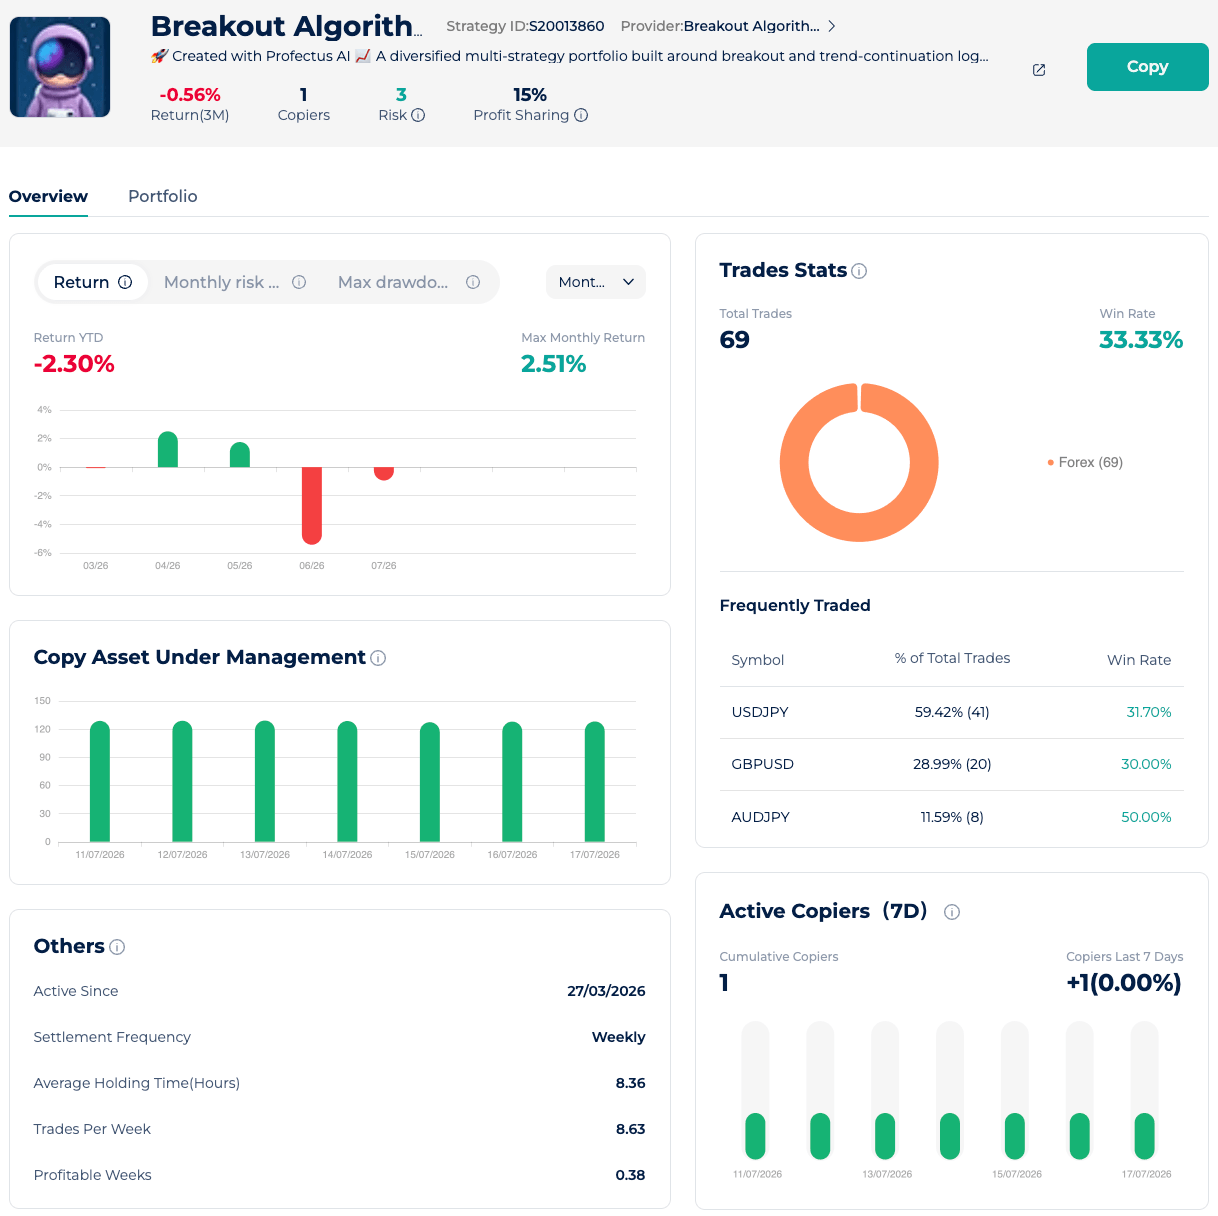Click the 11/07/2026 asset management bar
The width and height of the screenshot is (1218, 1216).
[x=100, y=781]
